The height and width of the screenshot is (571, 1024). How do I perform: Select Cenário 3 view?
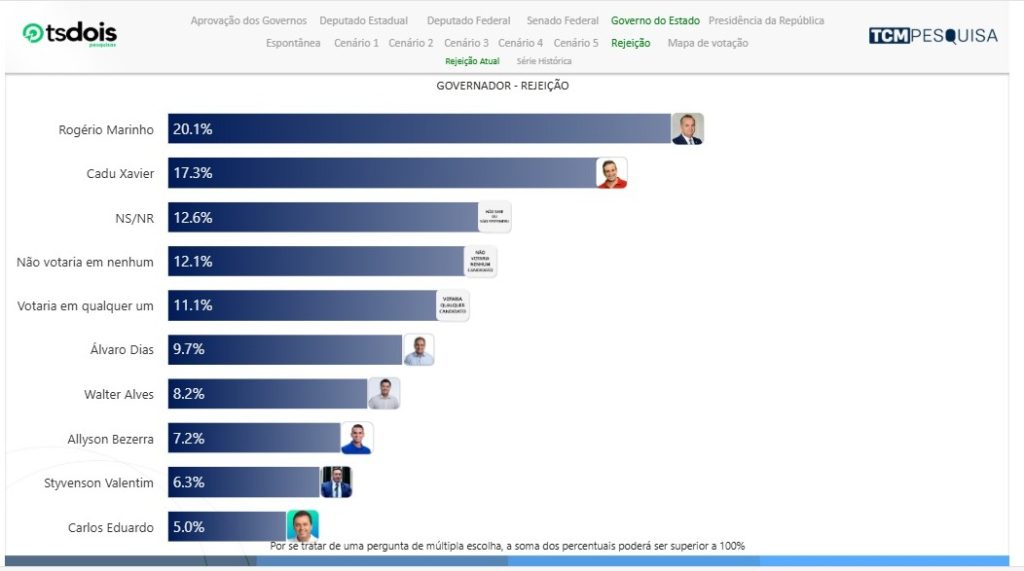point(466,43)
